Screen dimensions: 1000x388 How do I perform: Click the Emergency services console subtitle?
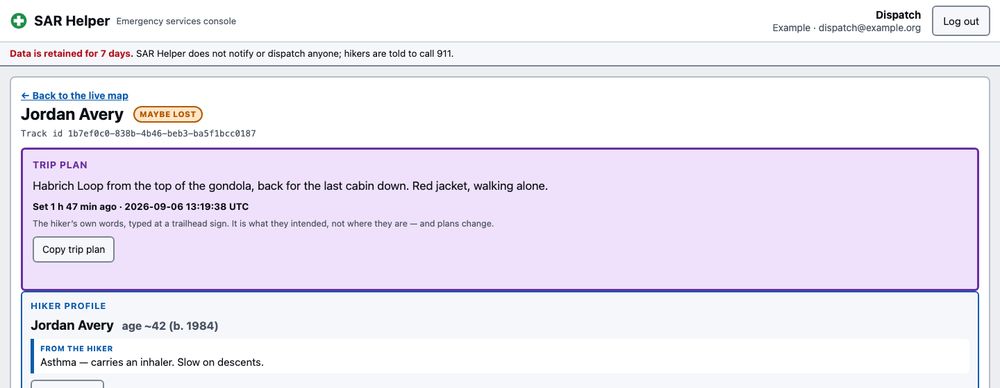(176, 21)
